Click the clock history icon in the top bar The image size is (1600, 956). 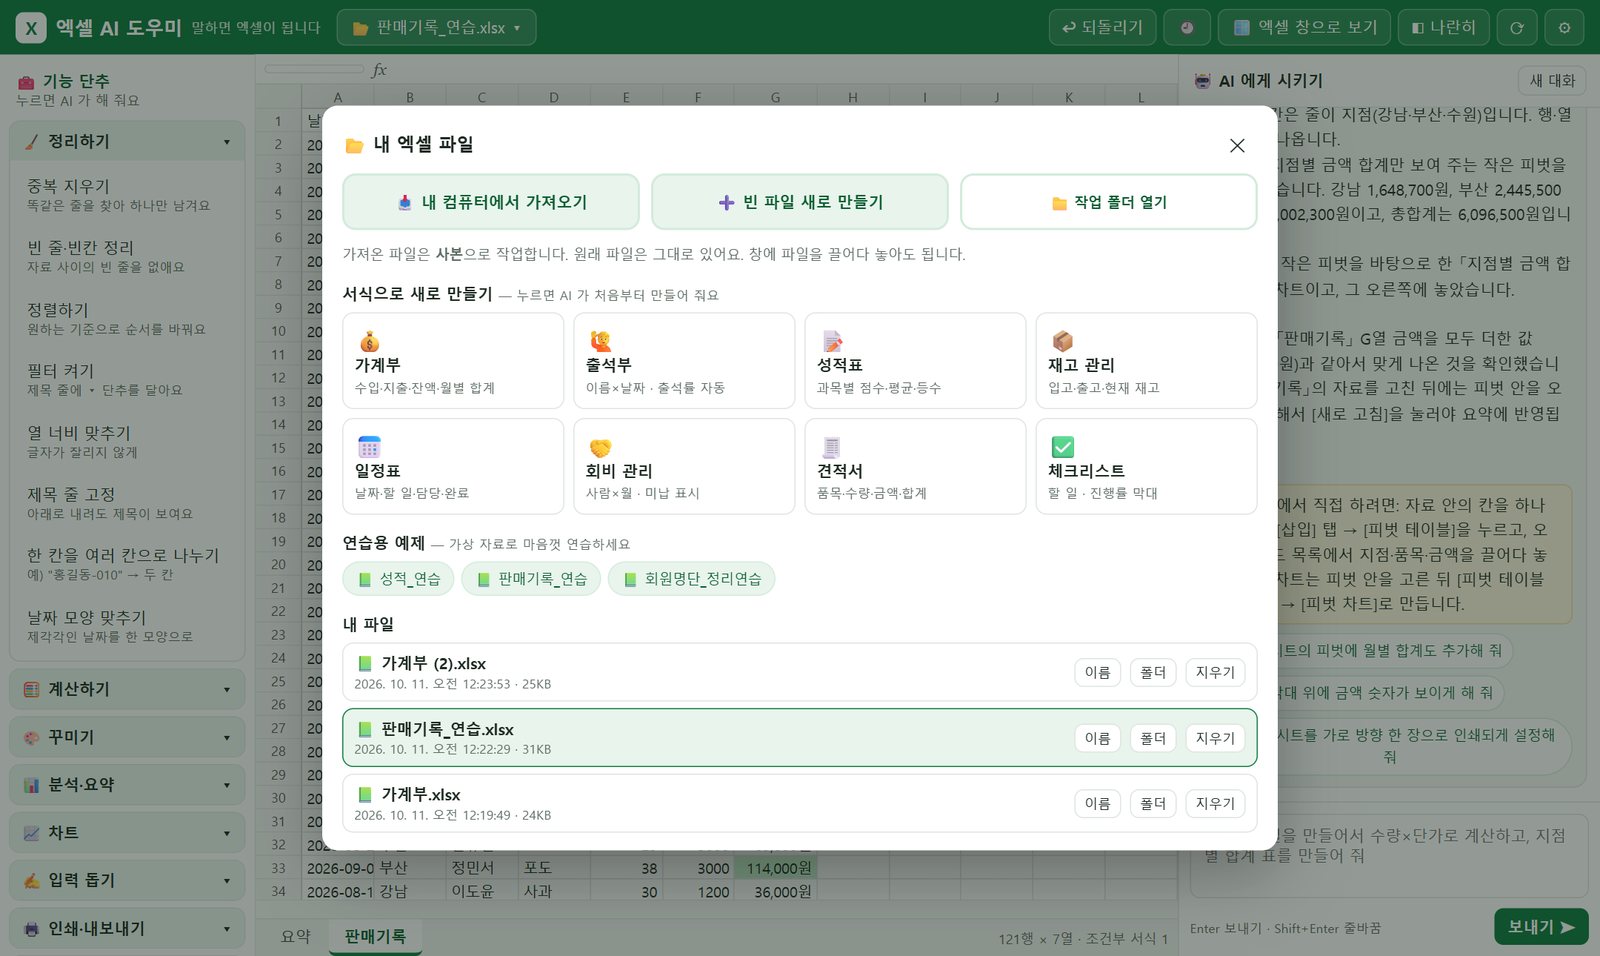[x=1187, y=28]
